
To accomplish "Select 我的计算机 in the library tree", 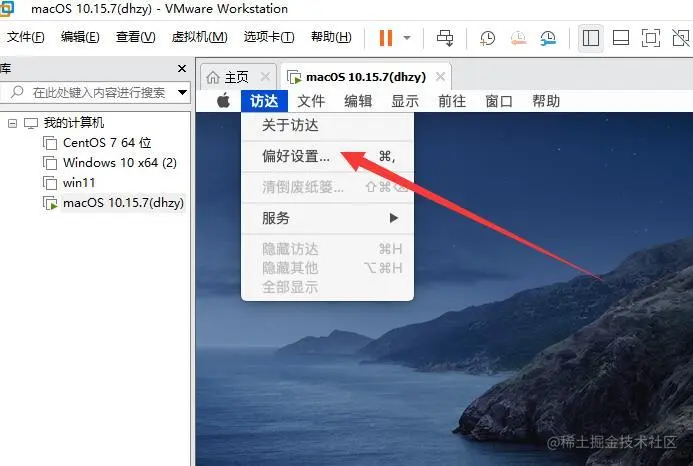I will point(73,123).
